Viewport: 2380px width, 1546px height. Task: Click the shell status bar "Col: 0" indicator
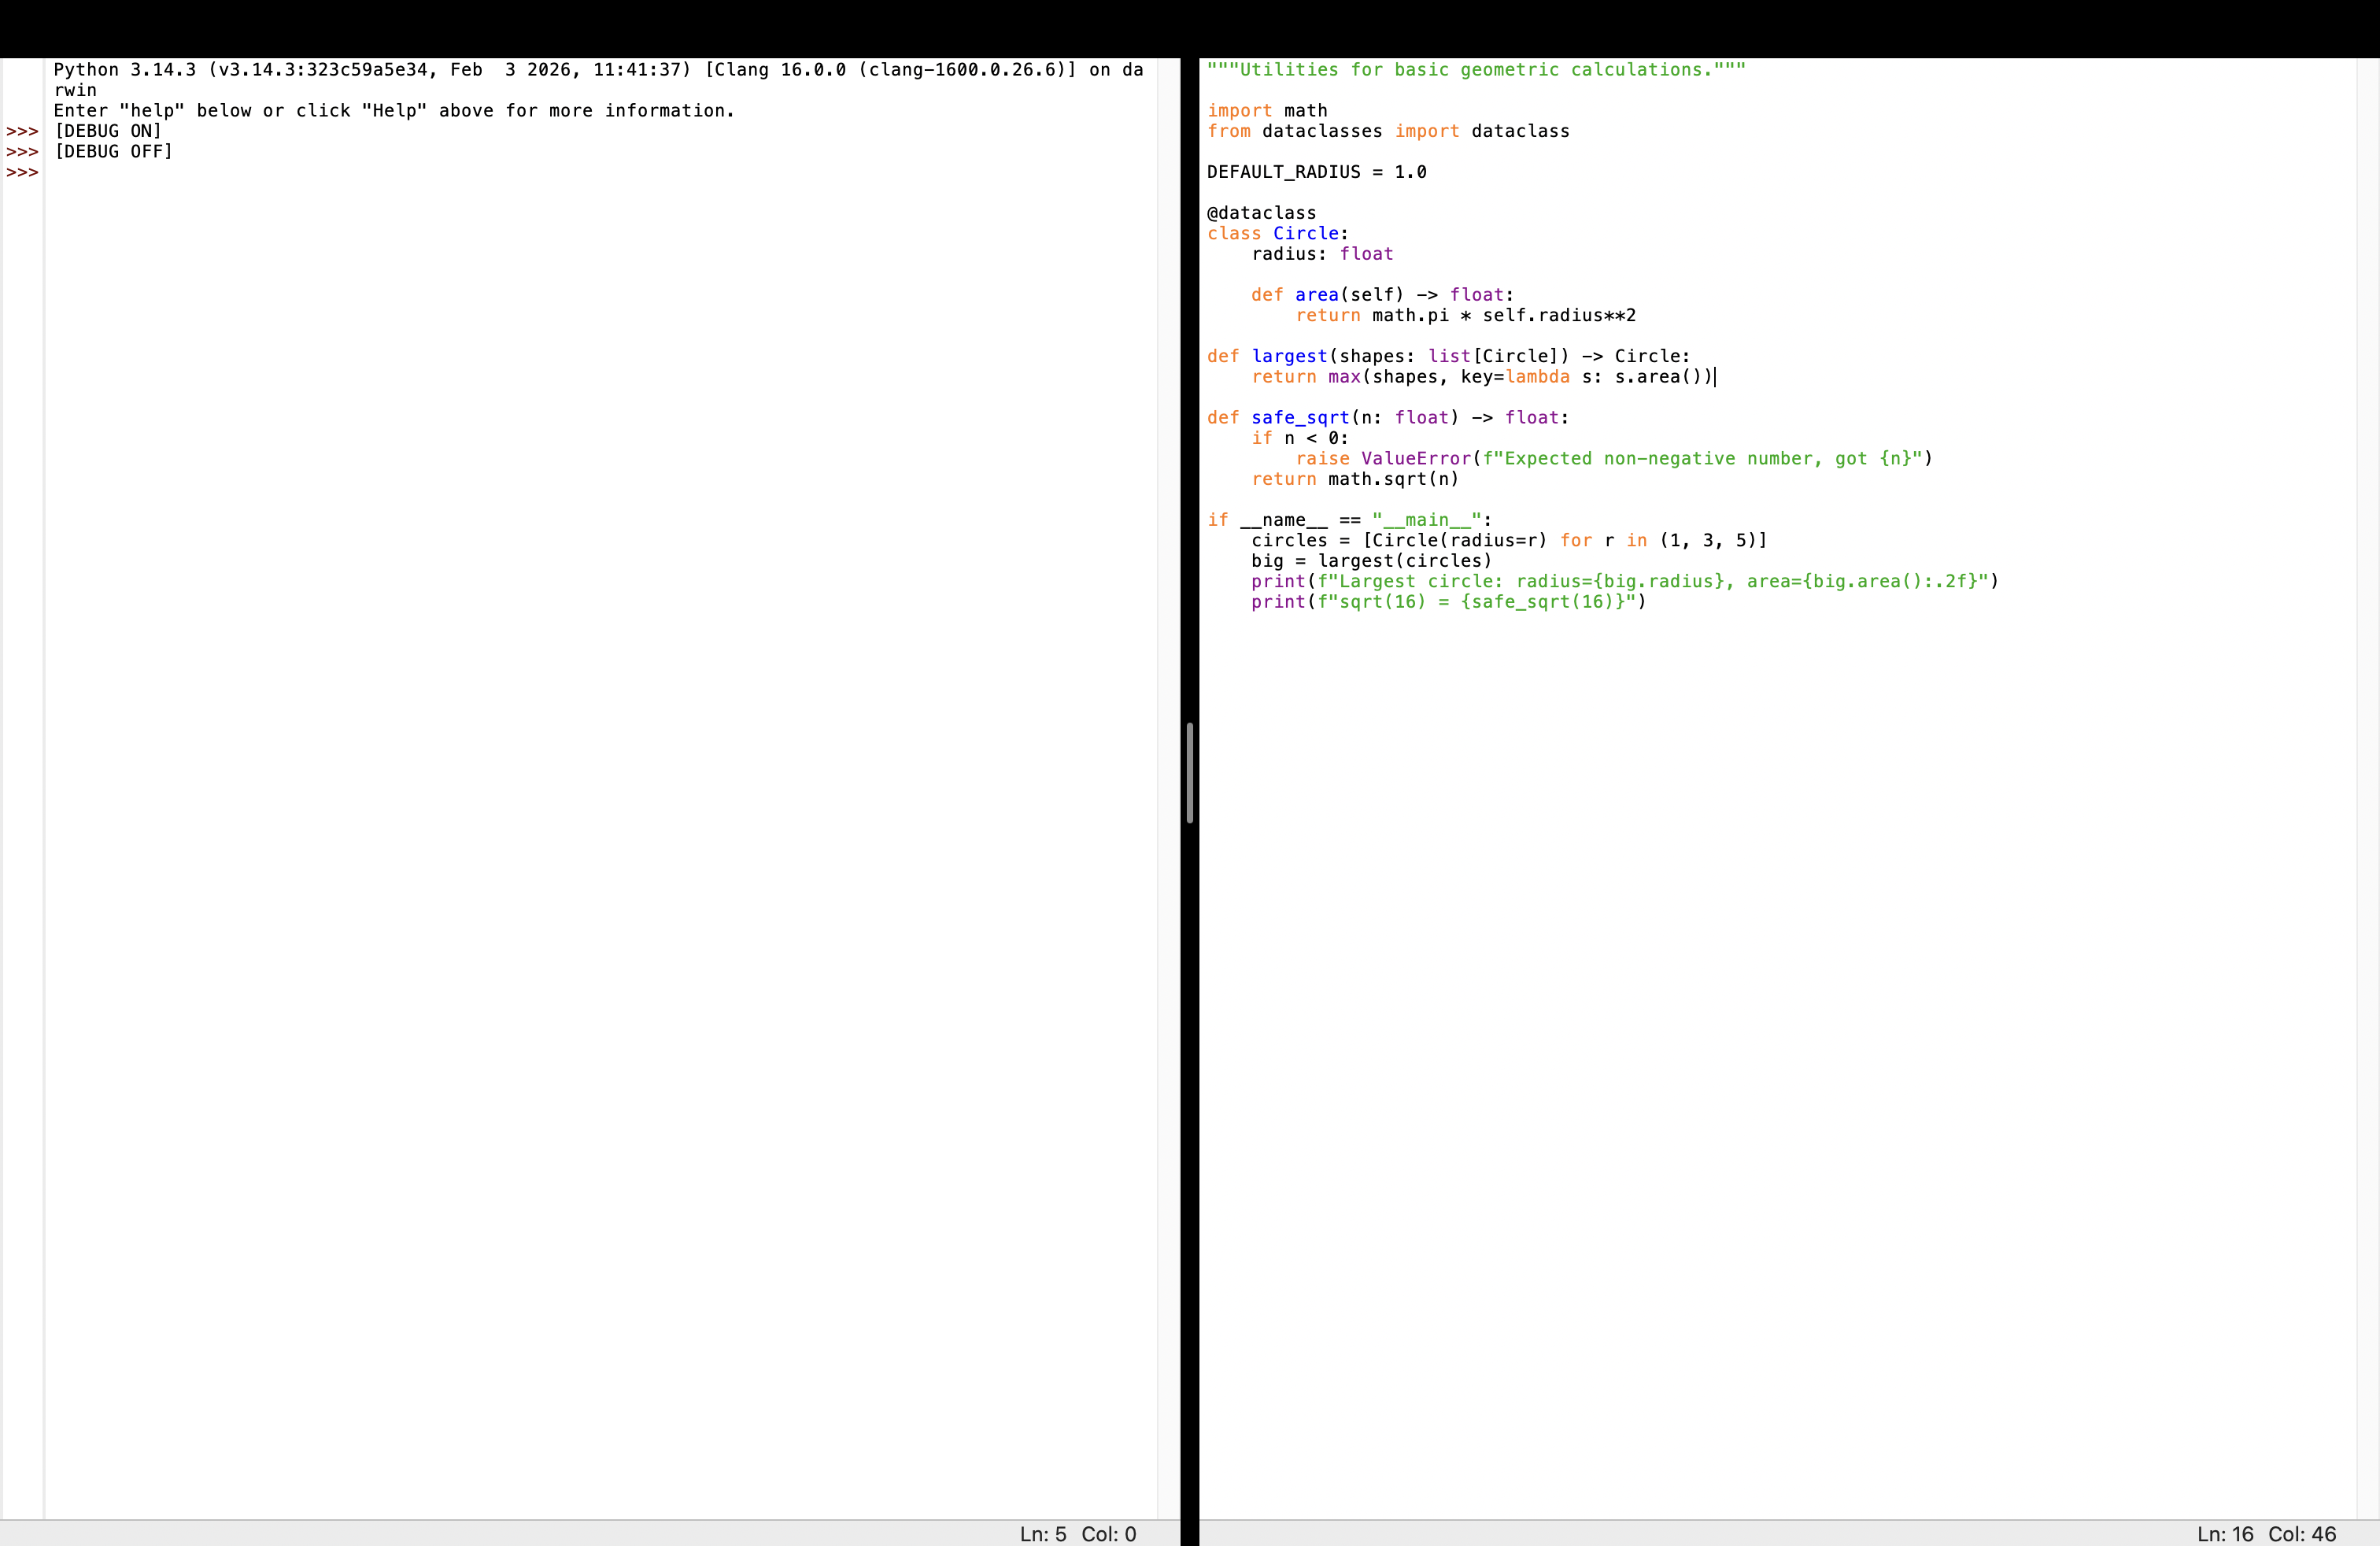[1108, 1533]
